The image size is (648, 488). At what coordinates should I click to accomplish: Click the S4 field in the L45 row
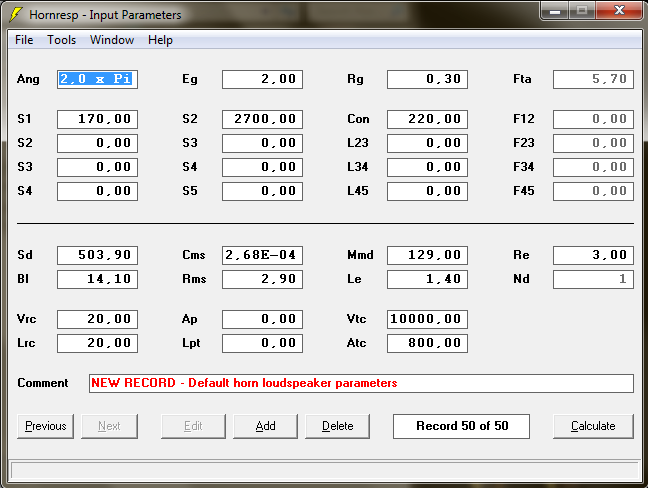[x=97, y=191]
